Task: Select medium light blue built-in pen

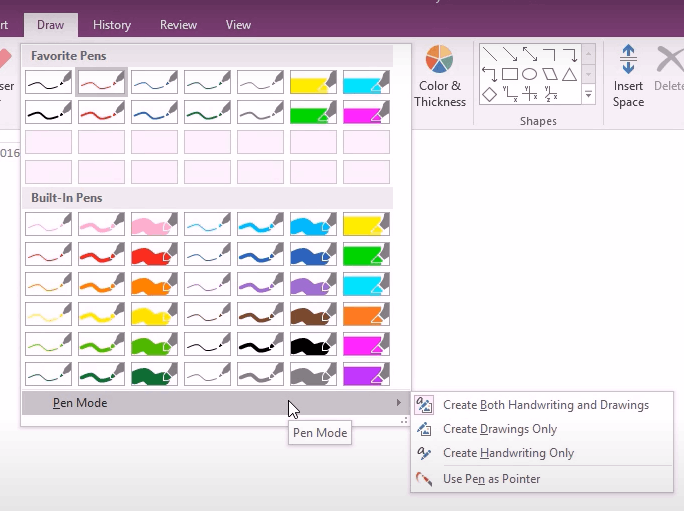Action: coord(260,224)
